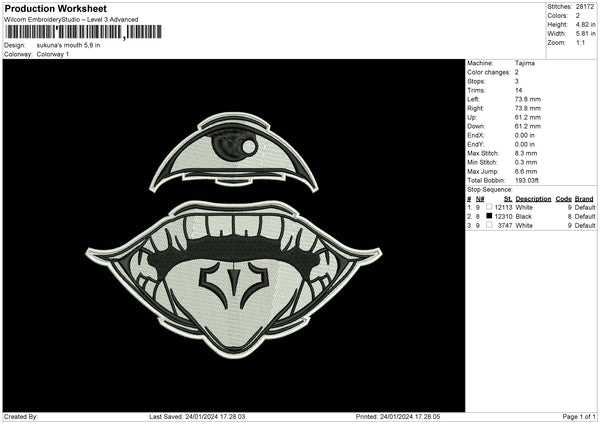This screenshot has height=424, width=600.
Task: Click the 'Color changes:' label
Action: point(489,72)
